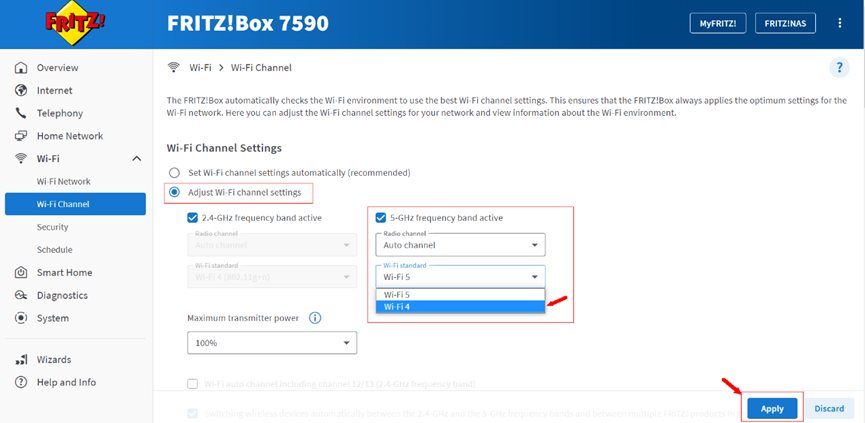Open the 2.4-GHz Radio channel dropdown
The image size is (865, 423).
tap(272, 245)
